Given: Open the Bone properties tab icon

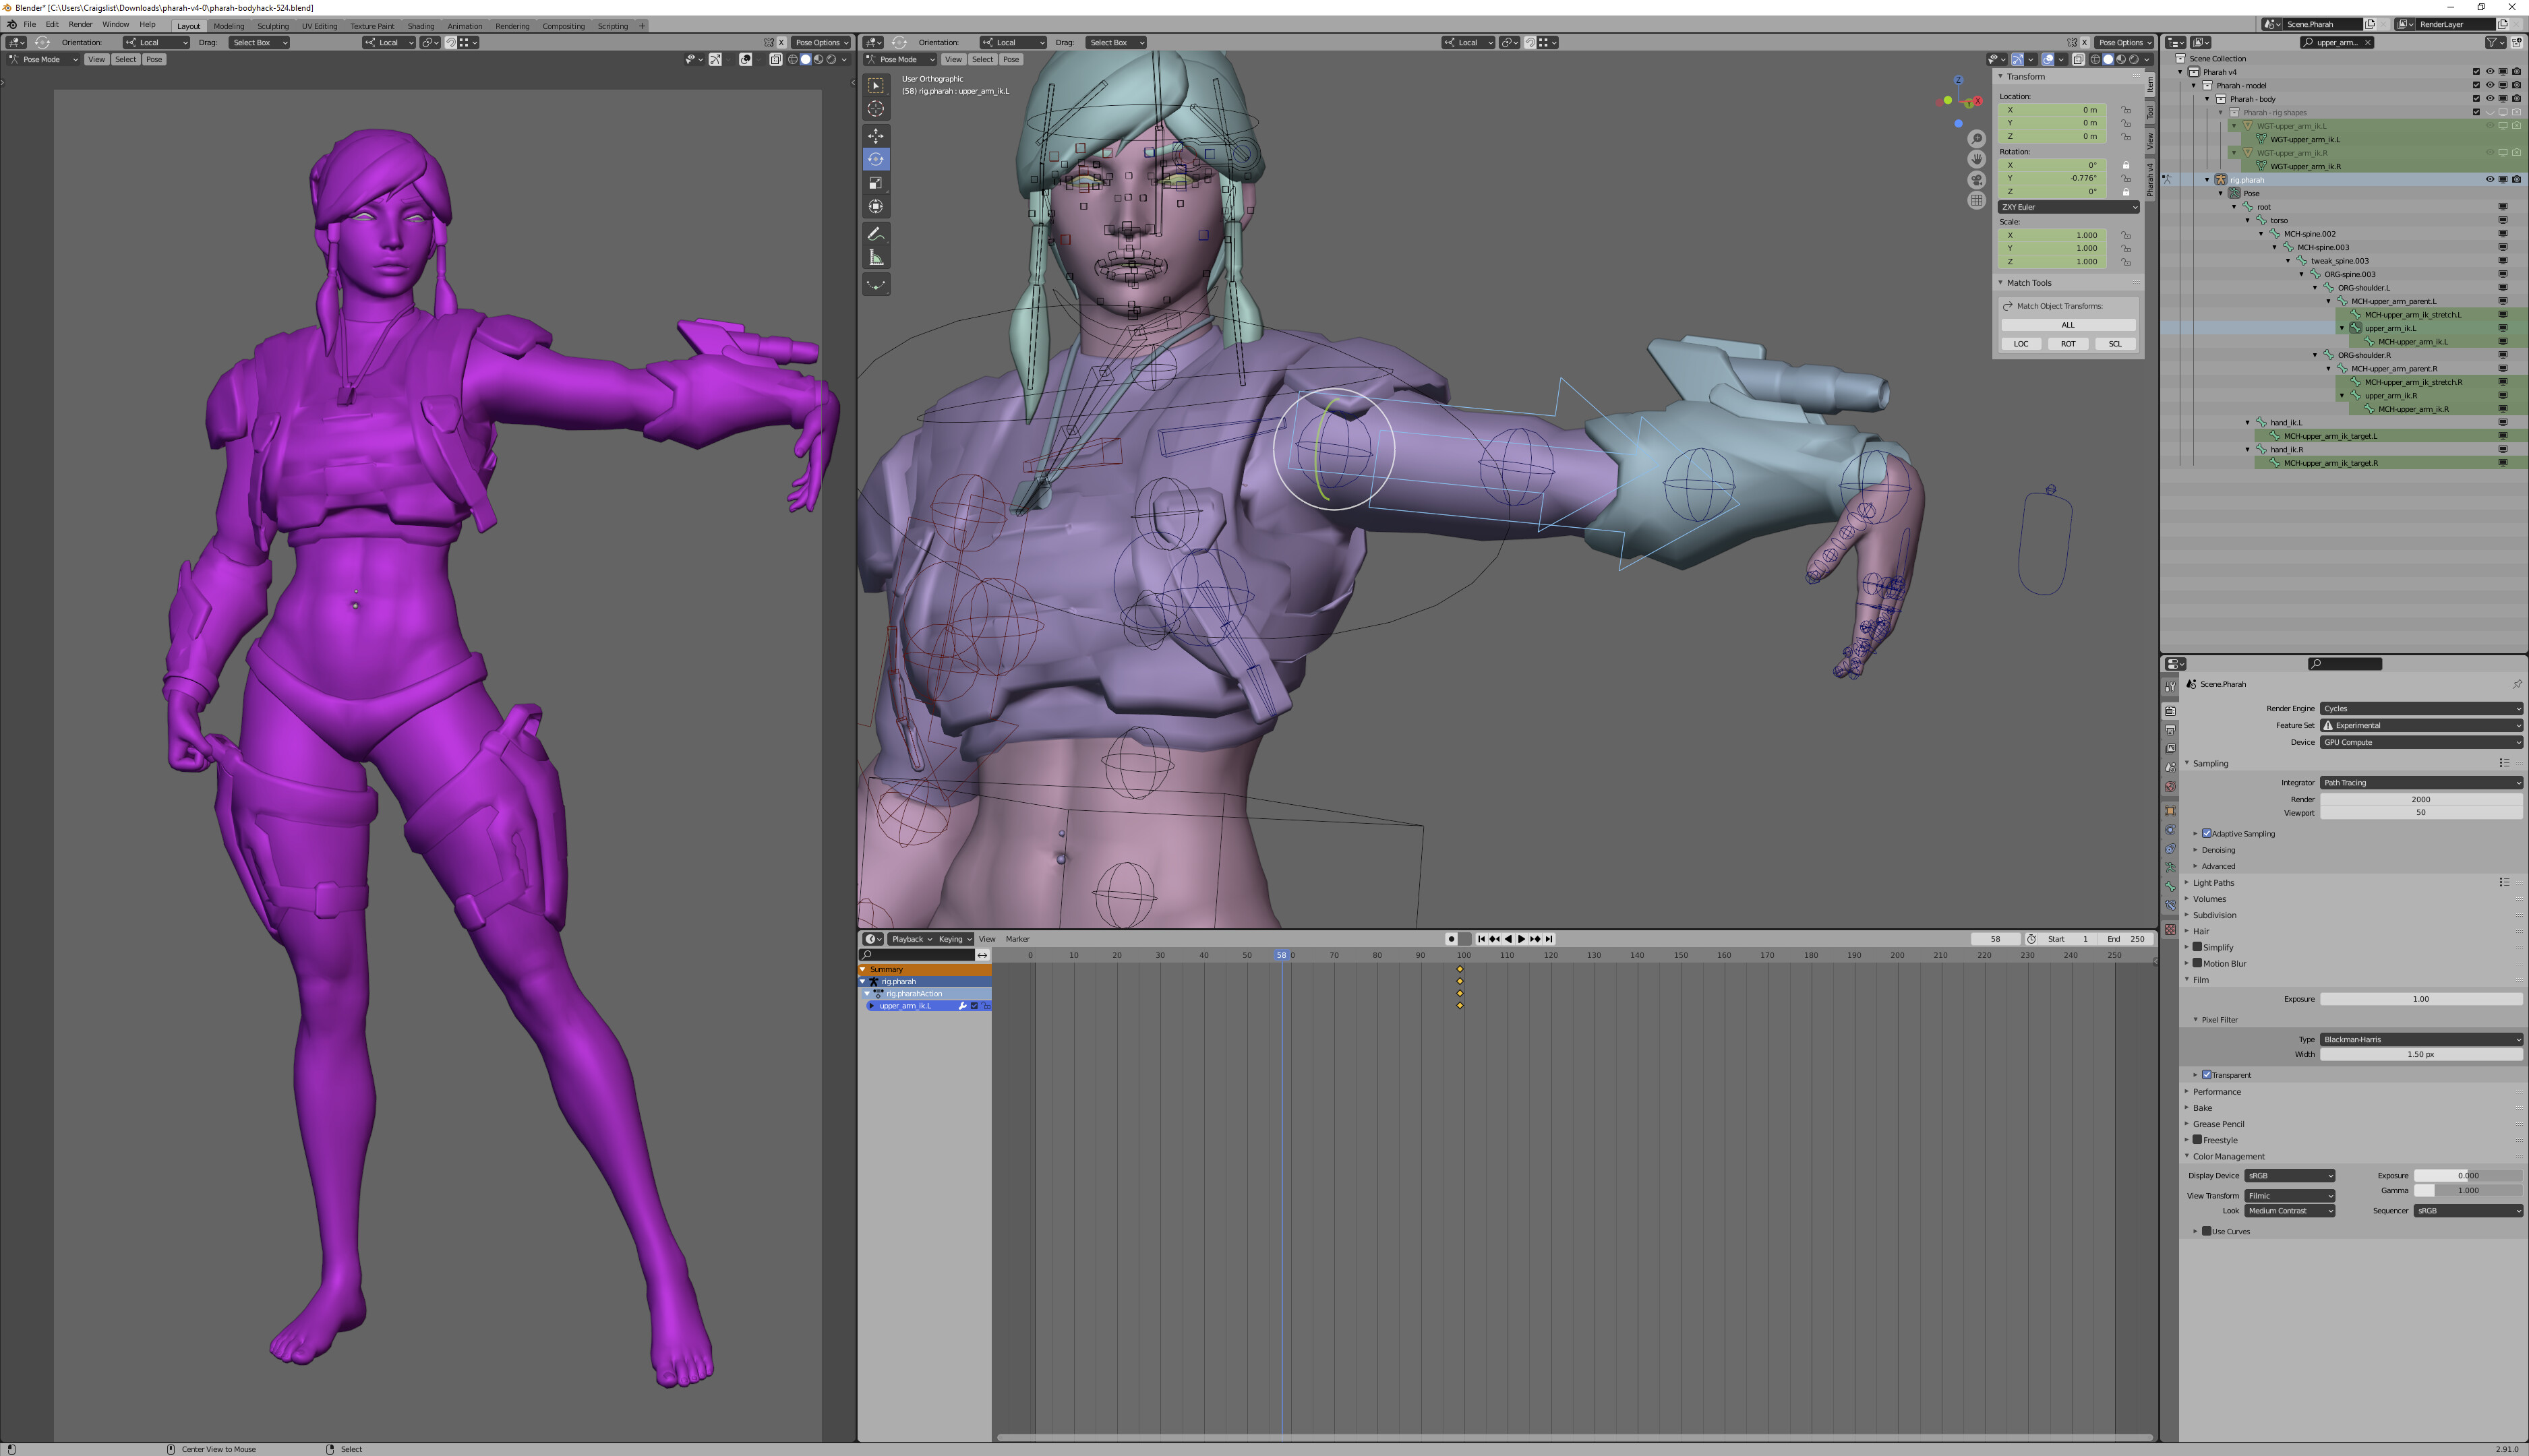Looking at the screenshot, I should click(x=2170, y=886).
